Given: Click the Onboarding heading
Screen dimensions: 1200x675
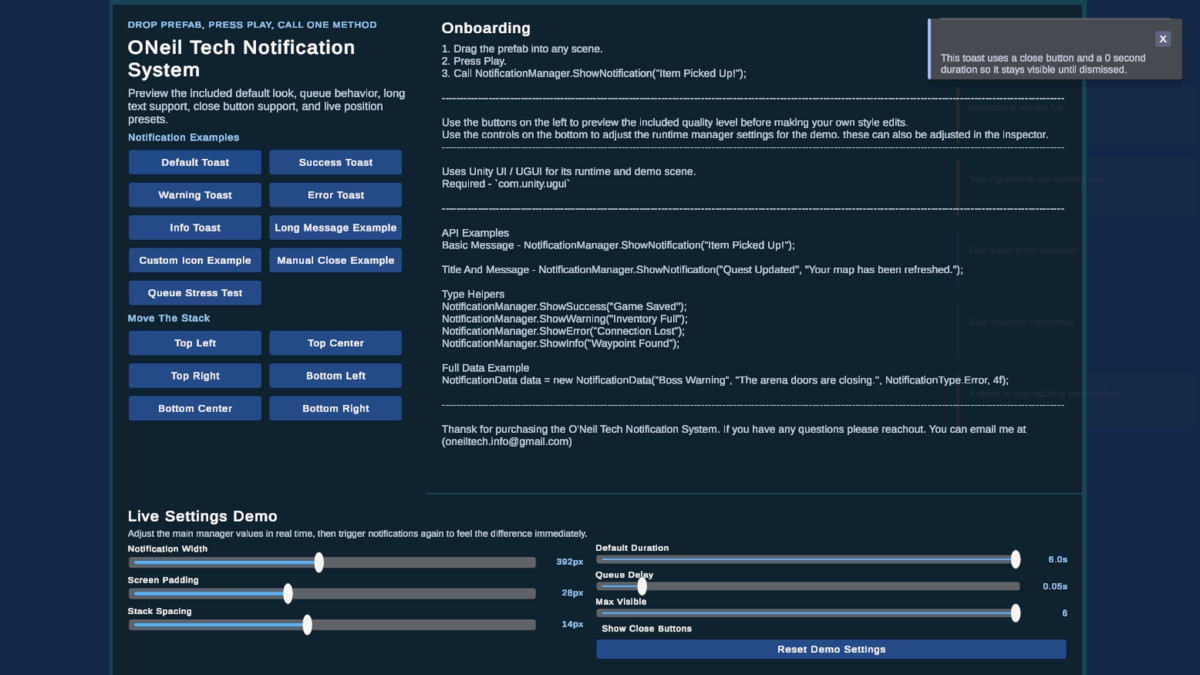Looking at the screenshot, I should [486, 28].
